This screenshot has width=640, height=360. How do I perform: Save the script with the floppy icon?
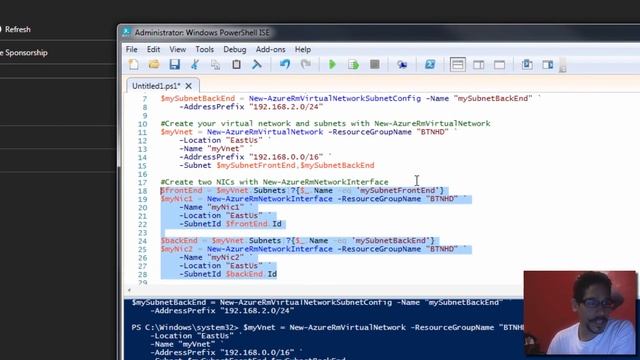coord(175,64)
